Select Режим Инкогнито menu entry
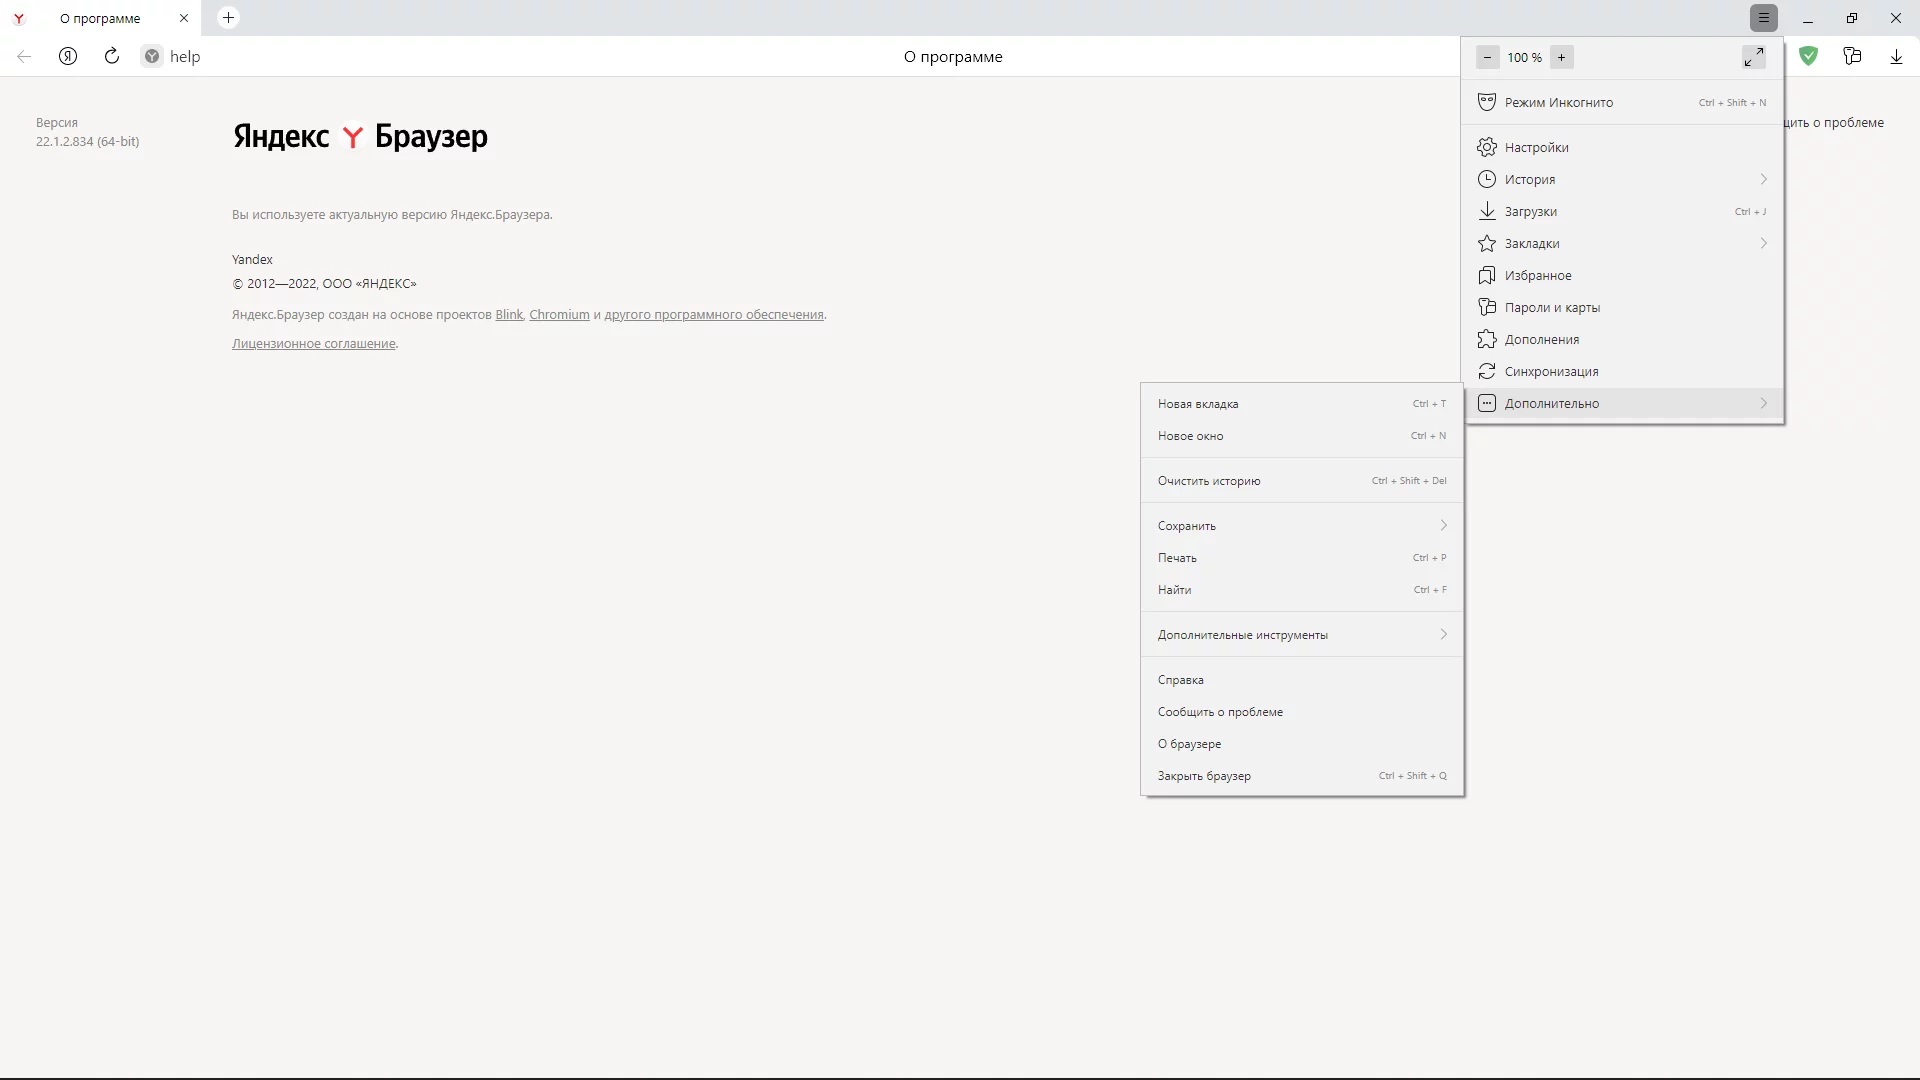The height and width of the screenshot is (1080, 1920). (1622, 102)
